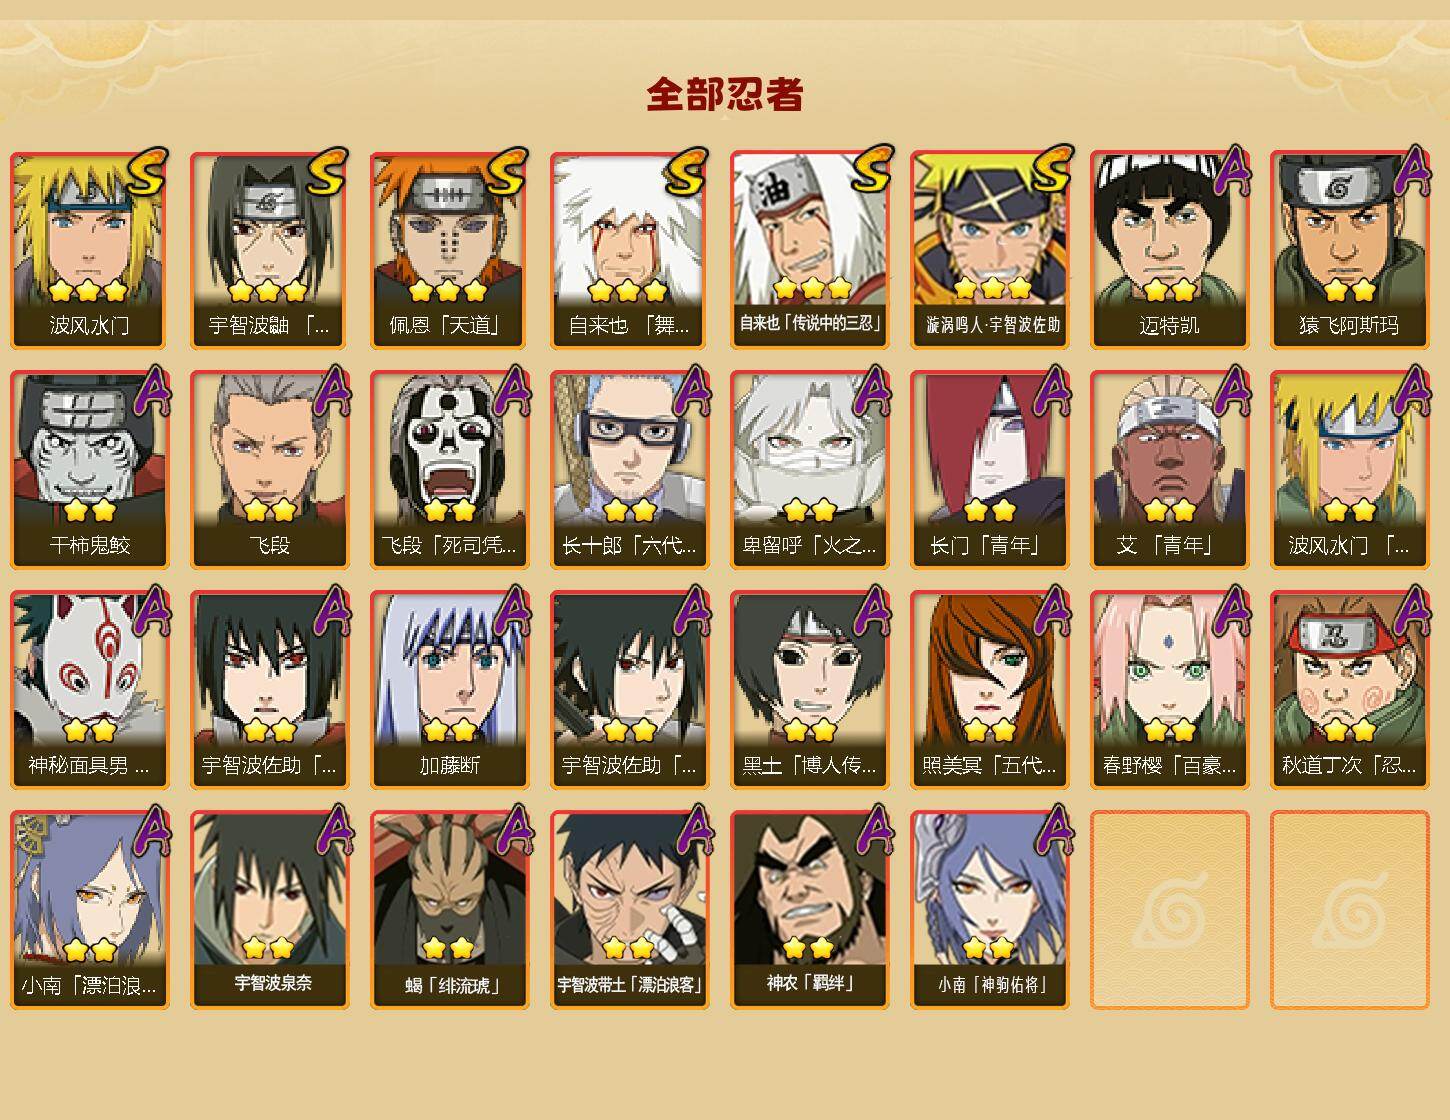
Task: Select the 秋道丁次 ninja card
Action: (x=1350, y=690)
